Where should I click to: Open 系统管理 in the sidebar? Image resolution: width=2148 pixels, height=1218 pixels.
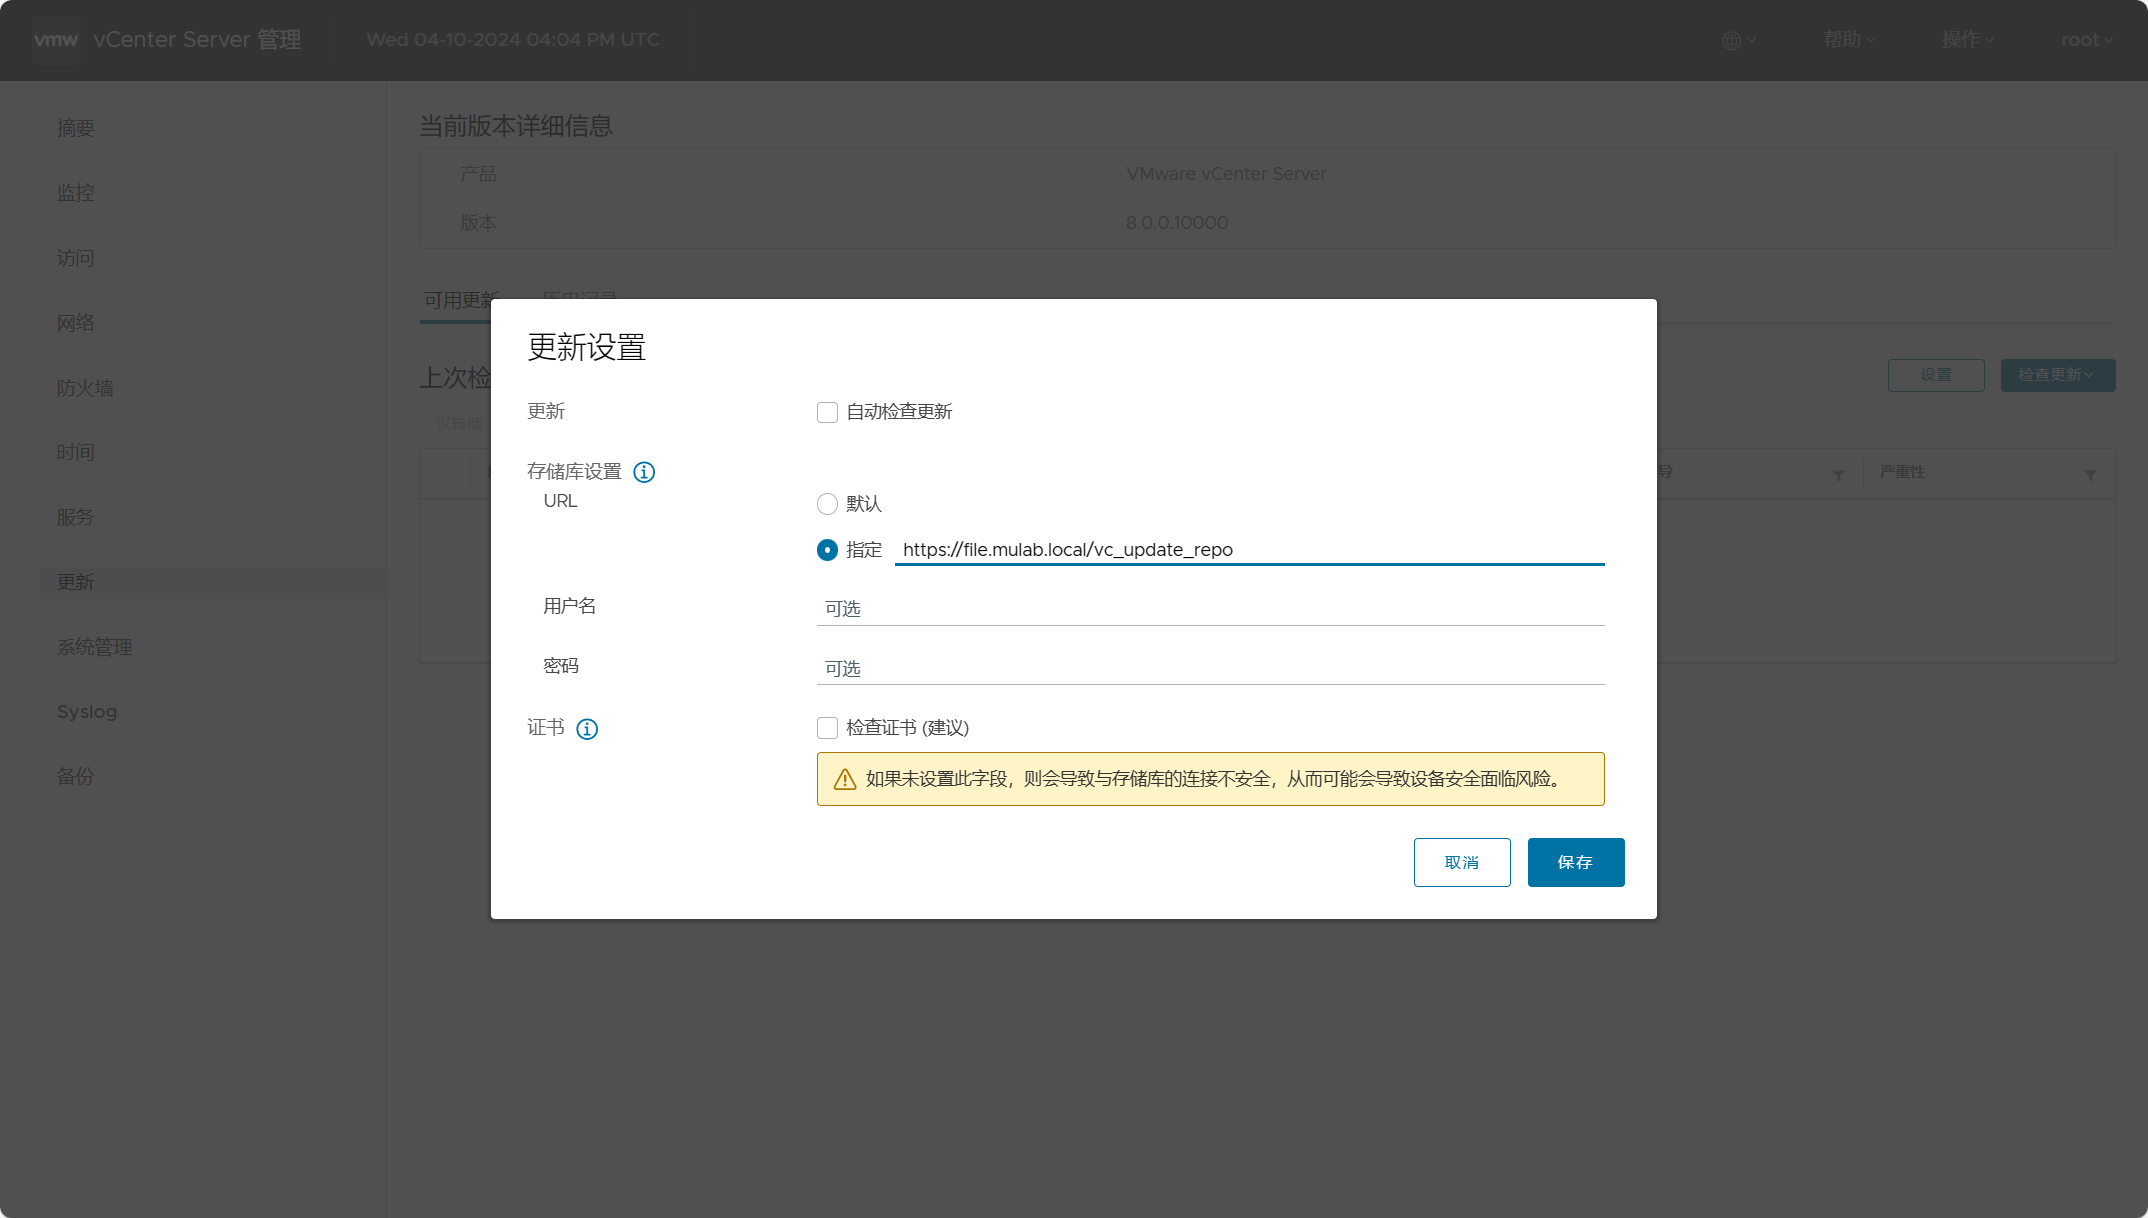[x=94, y=647]
